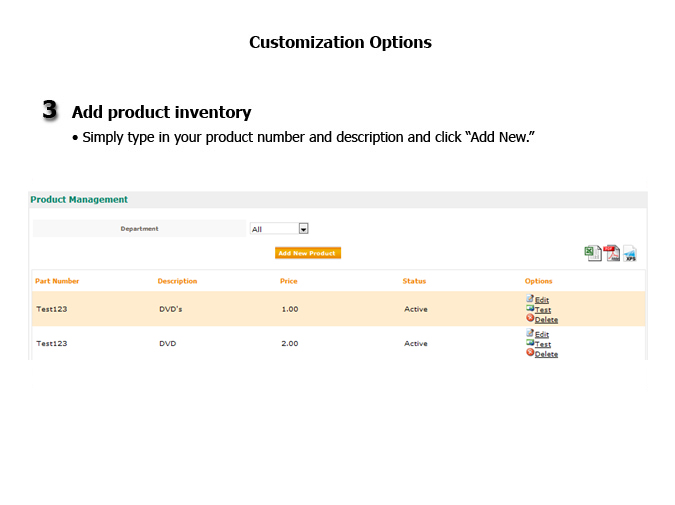Sort by the Status column header

414,281
